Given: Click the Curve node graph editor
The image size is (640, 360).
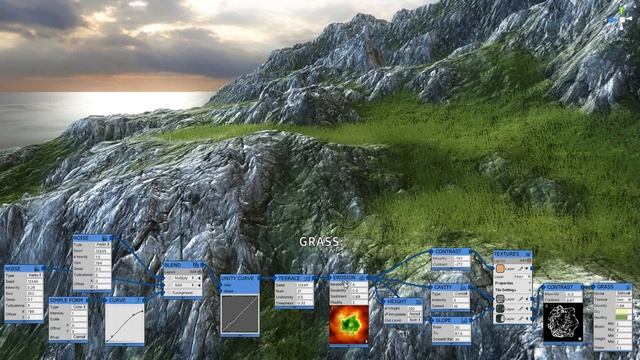Looking at the screenshot, I should (x=124, y=324).
